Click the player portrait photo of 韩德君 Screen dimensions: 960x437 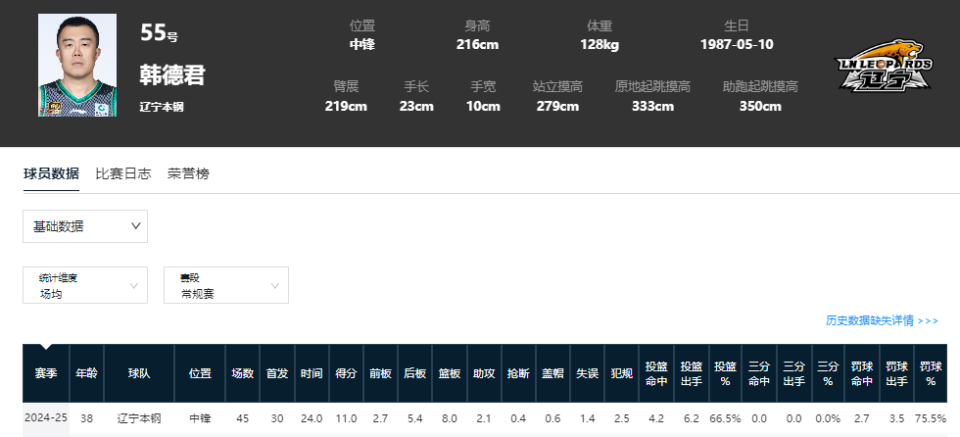77,65
